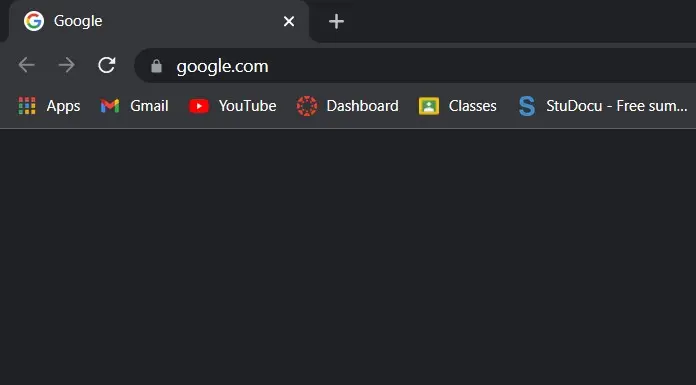Click empty space in the address bar

tap(479, 66)
